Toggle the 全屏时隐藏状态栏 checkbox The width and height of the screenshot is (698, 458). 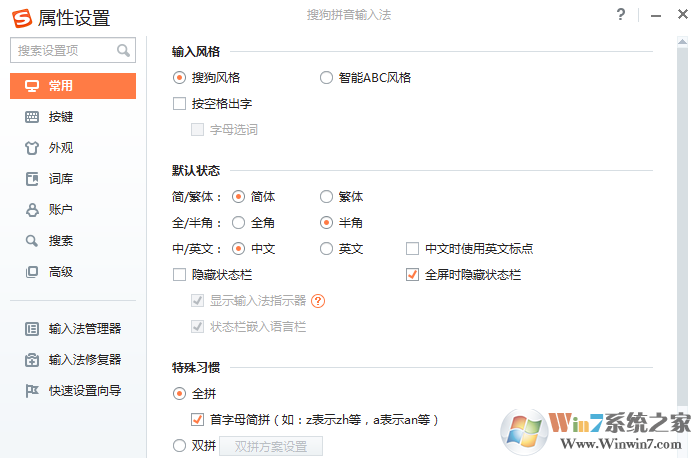click(x=412, y=274)
